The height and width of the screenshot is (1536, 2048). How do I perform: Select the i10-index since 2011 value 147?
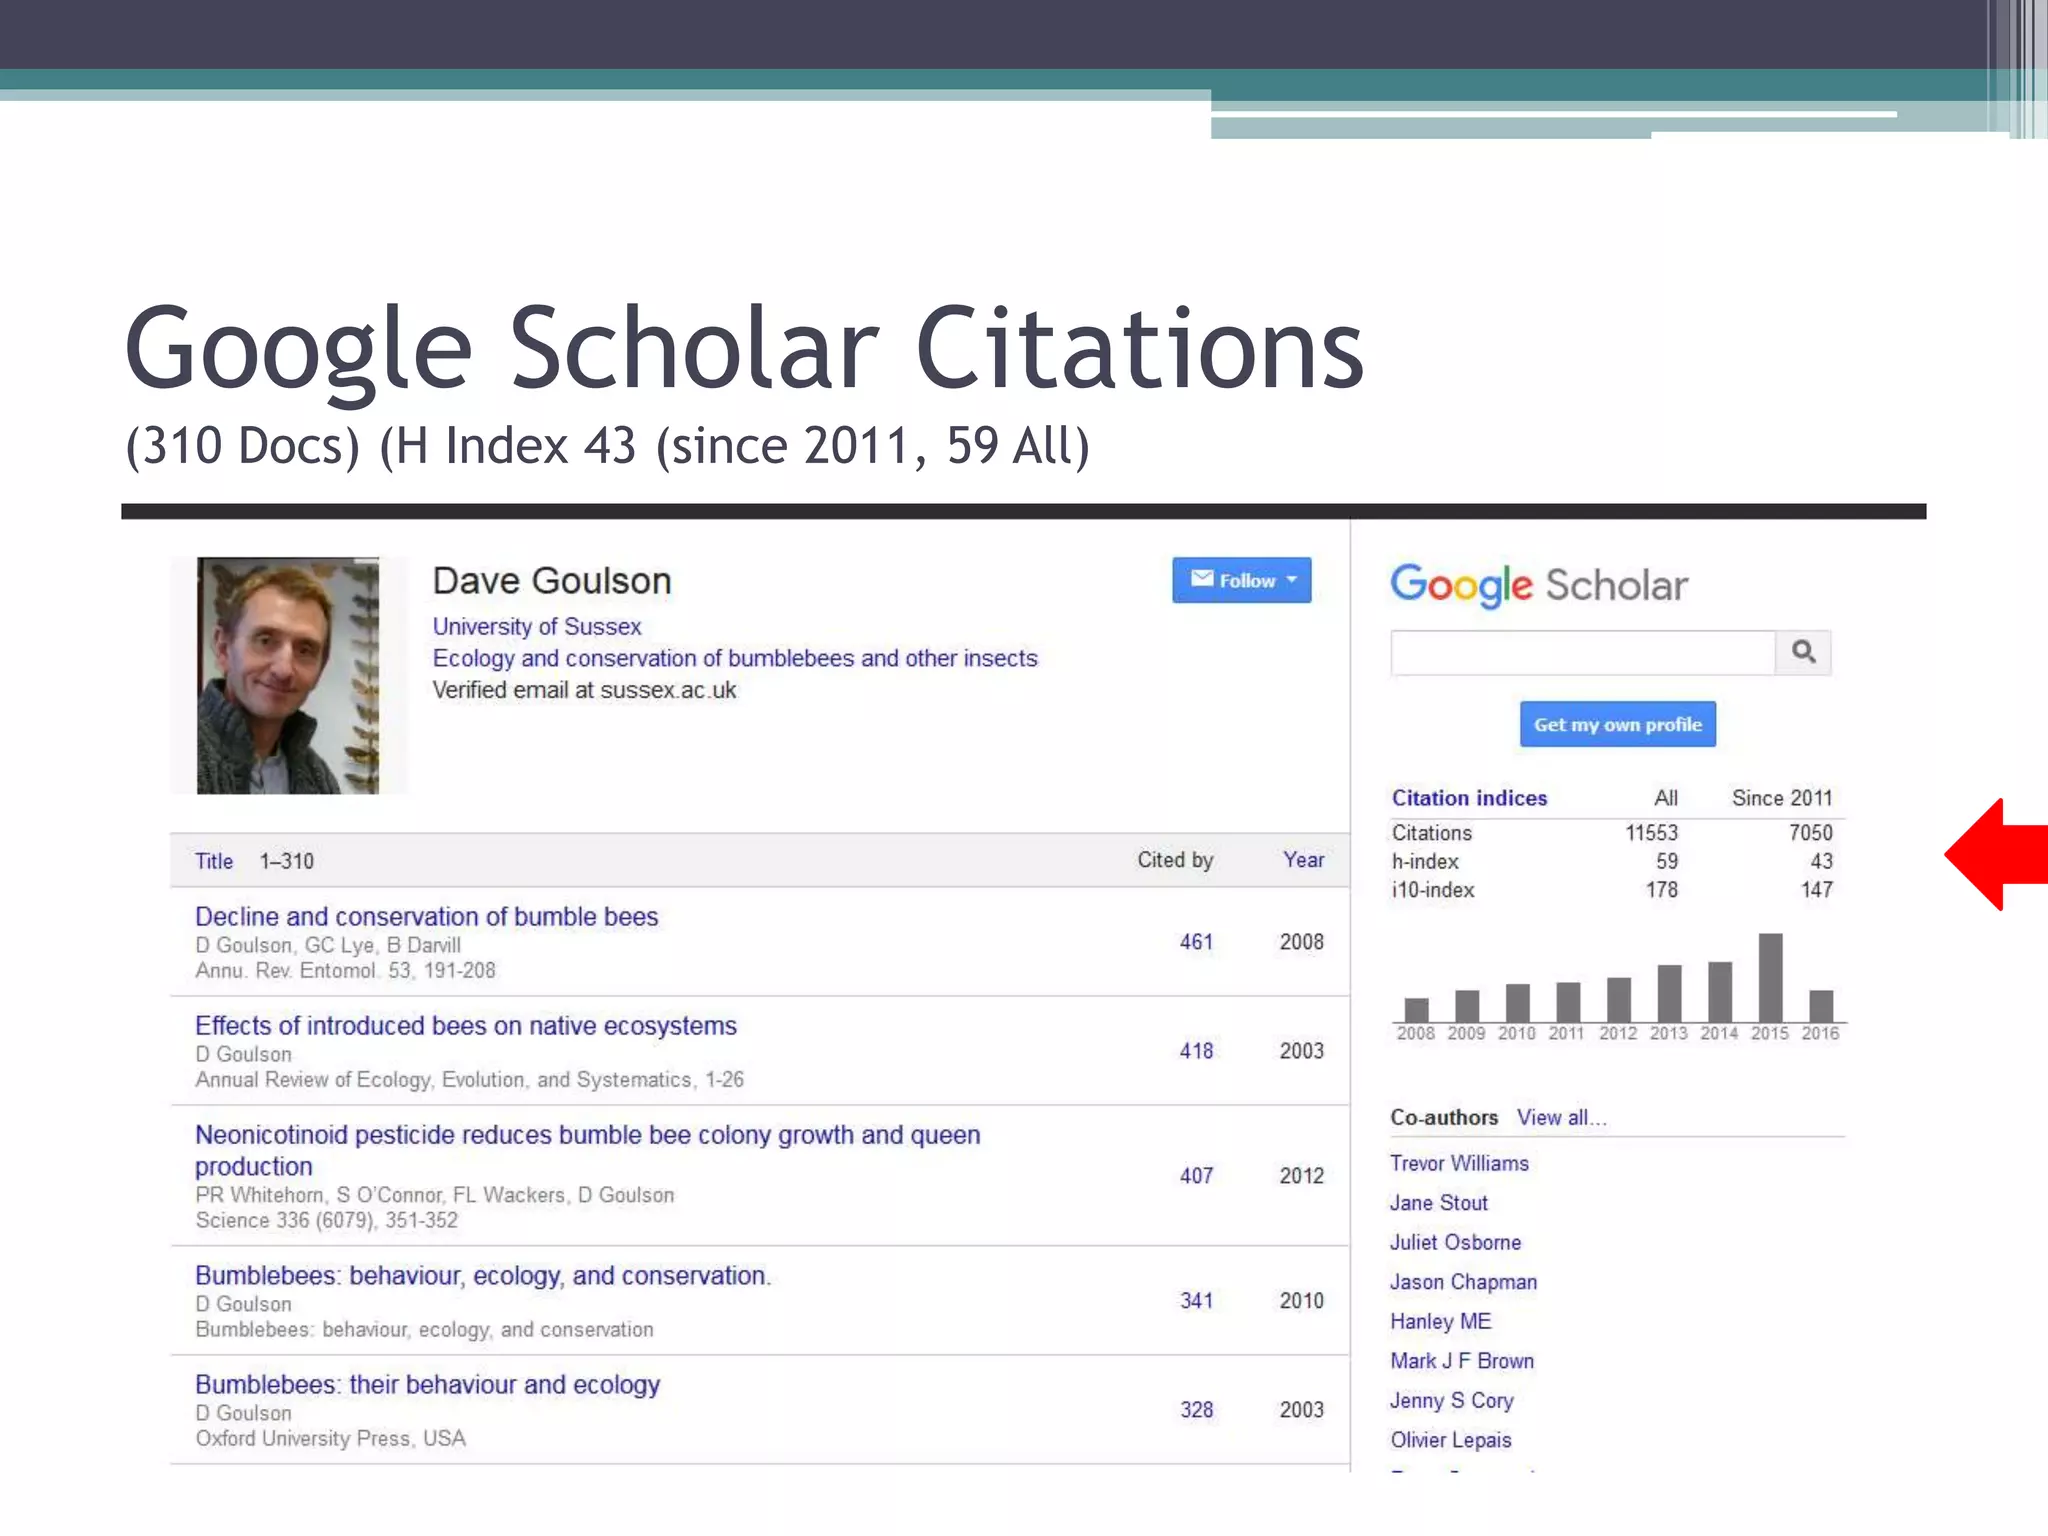1816,890
